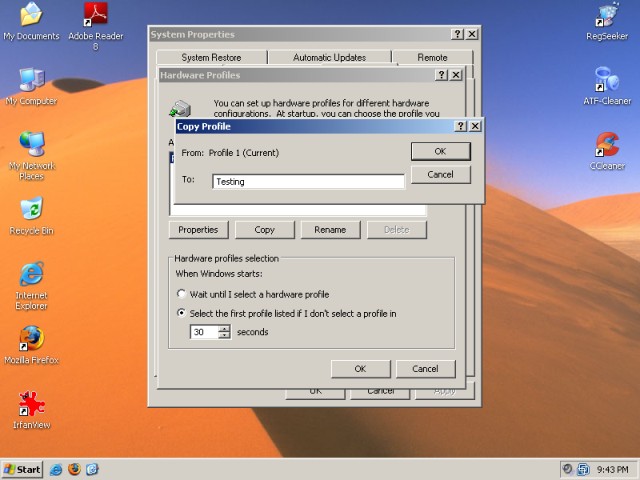Open Properties in Hardware Profiles

coord(198,230)
